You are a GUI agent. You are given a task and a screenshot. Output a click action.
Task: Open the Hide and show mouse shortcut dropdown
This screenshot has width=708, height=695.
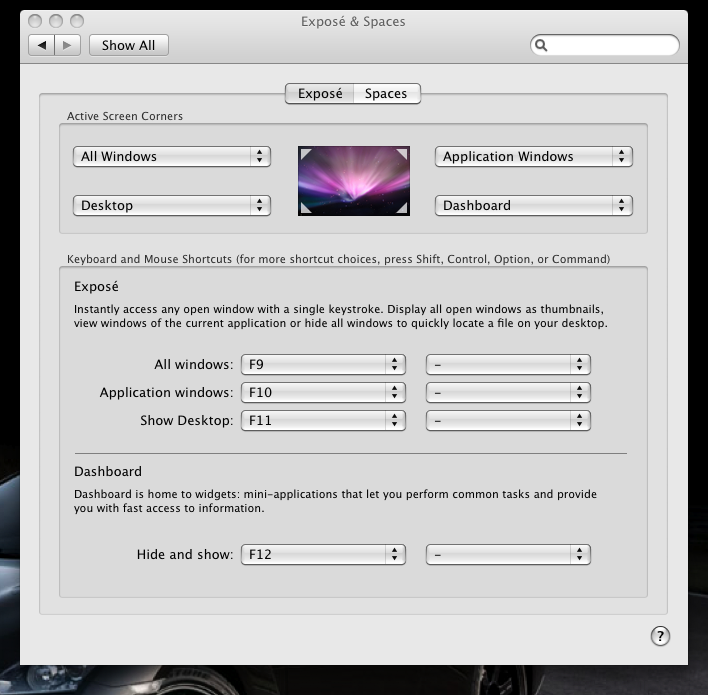[x=508, y=554]
